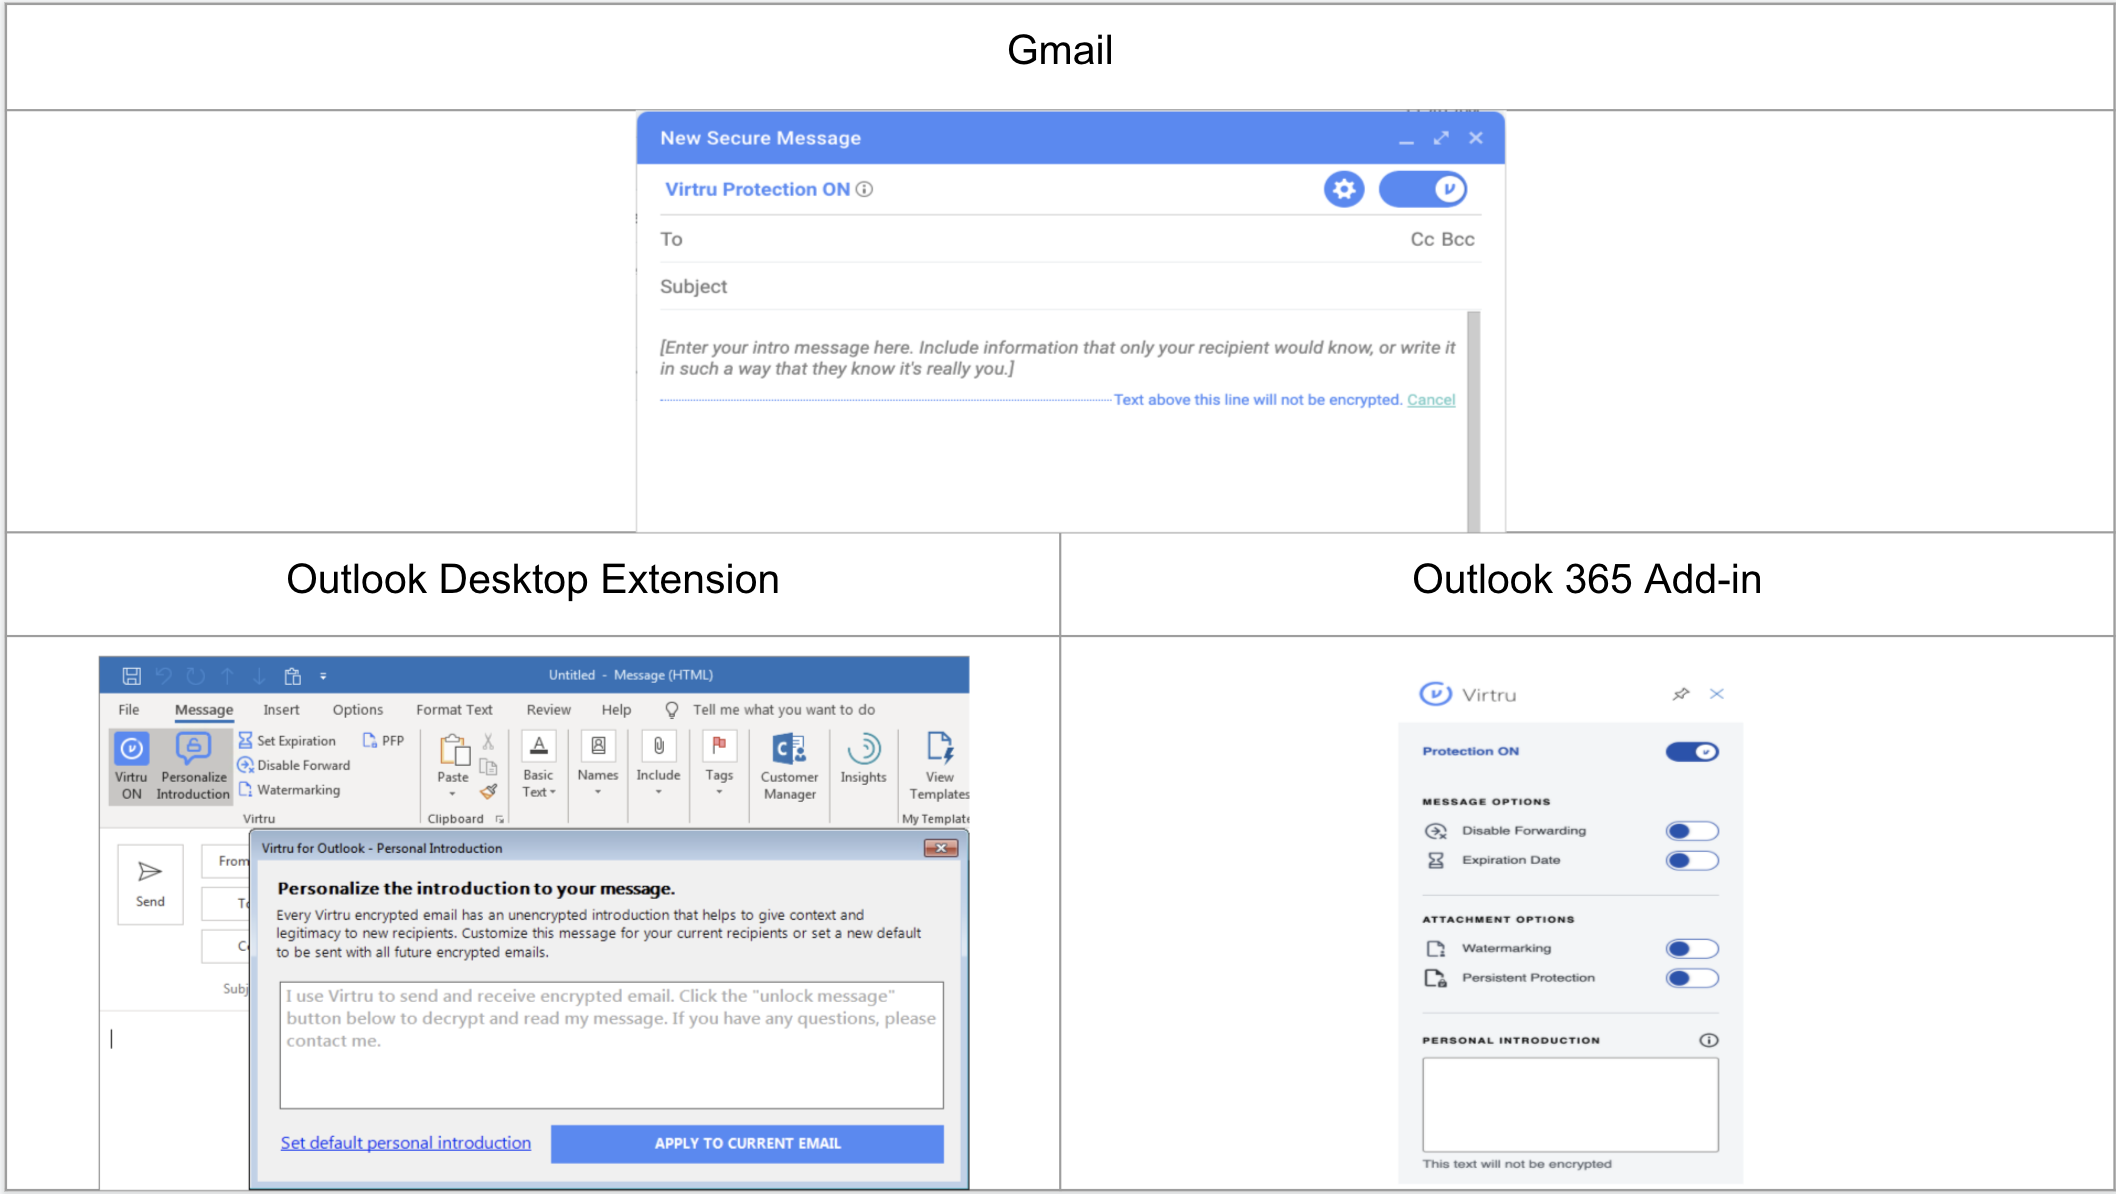Click Disable Forward in Virtru group
The width and height of the screenshot is (2116, 1194).
(x=294, y=765)
